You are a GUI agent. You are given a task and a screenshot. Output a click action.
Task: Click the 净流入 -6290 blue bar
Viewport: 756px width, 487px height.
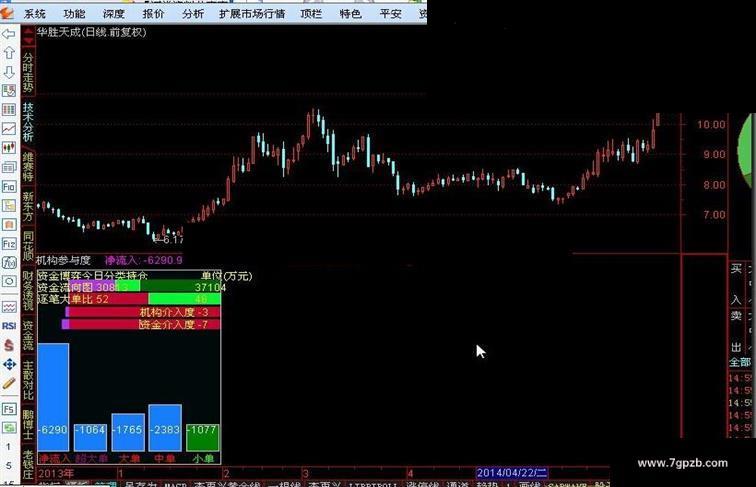[53, 397]
